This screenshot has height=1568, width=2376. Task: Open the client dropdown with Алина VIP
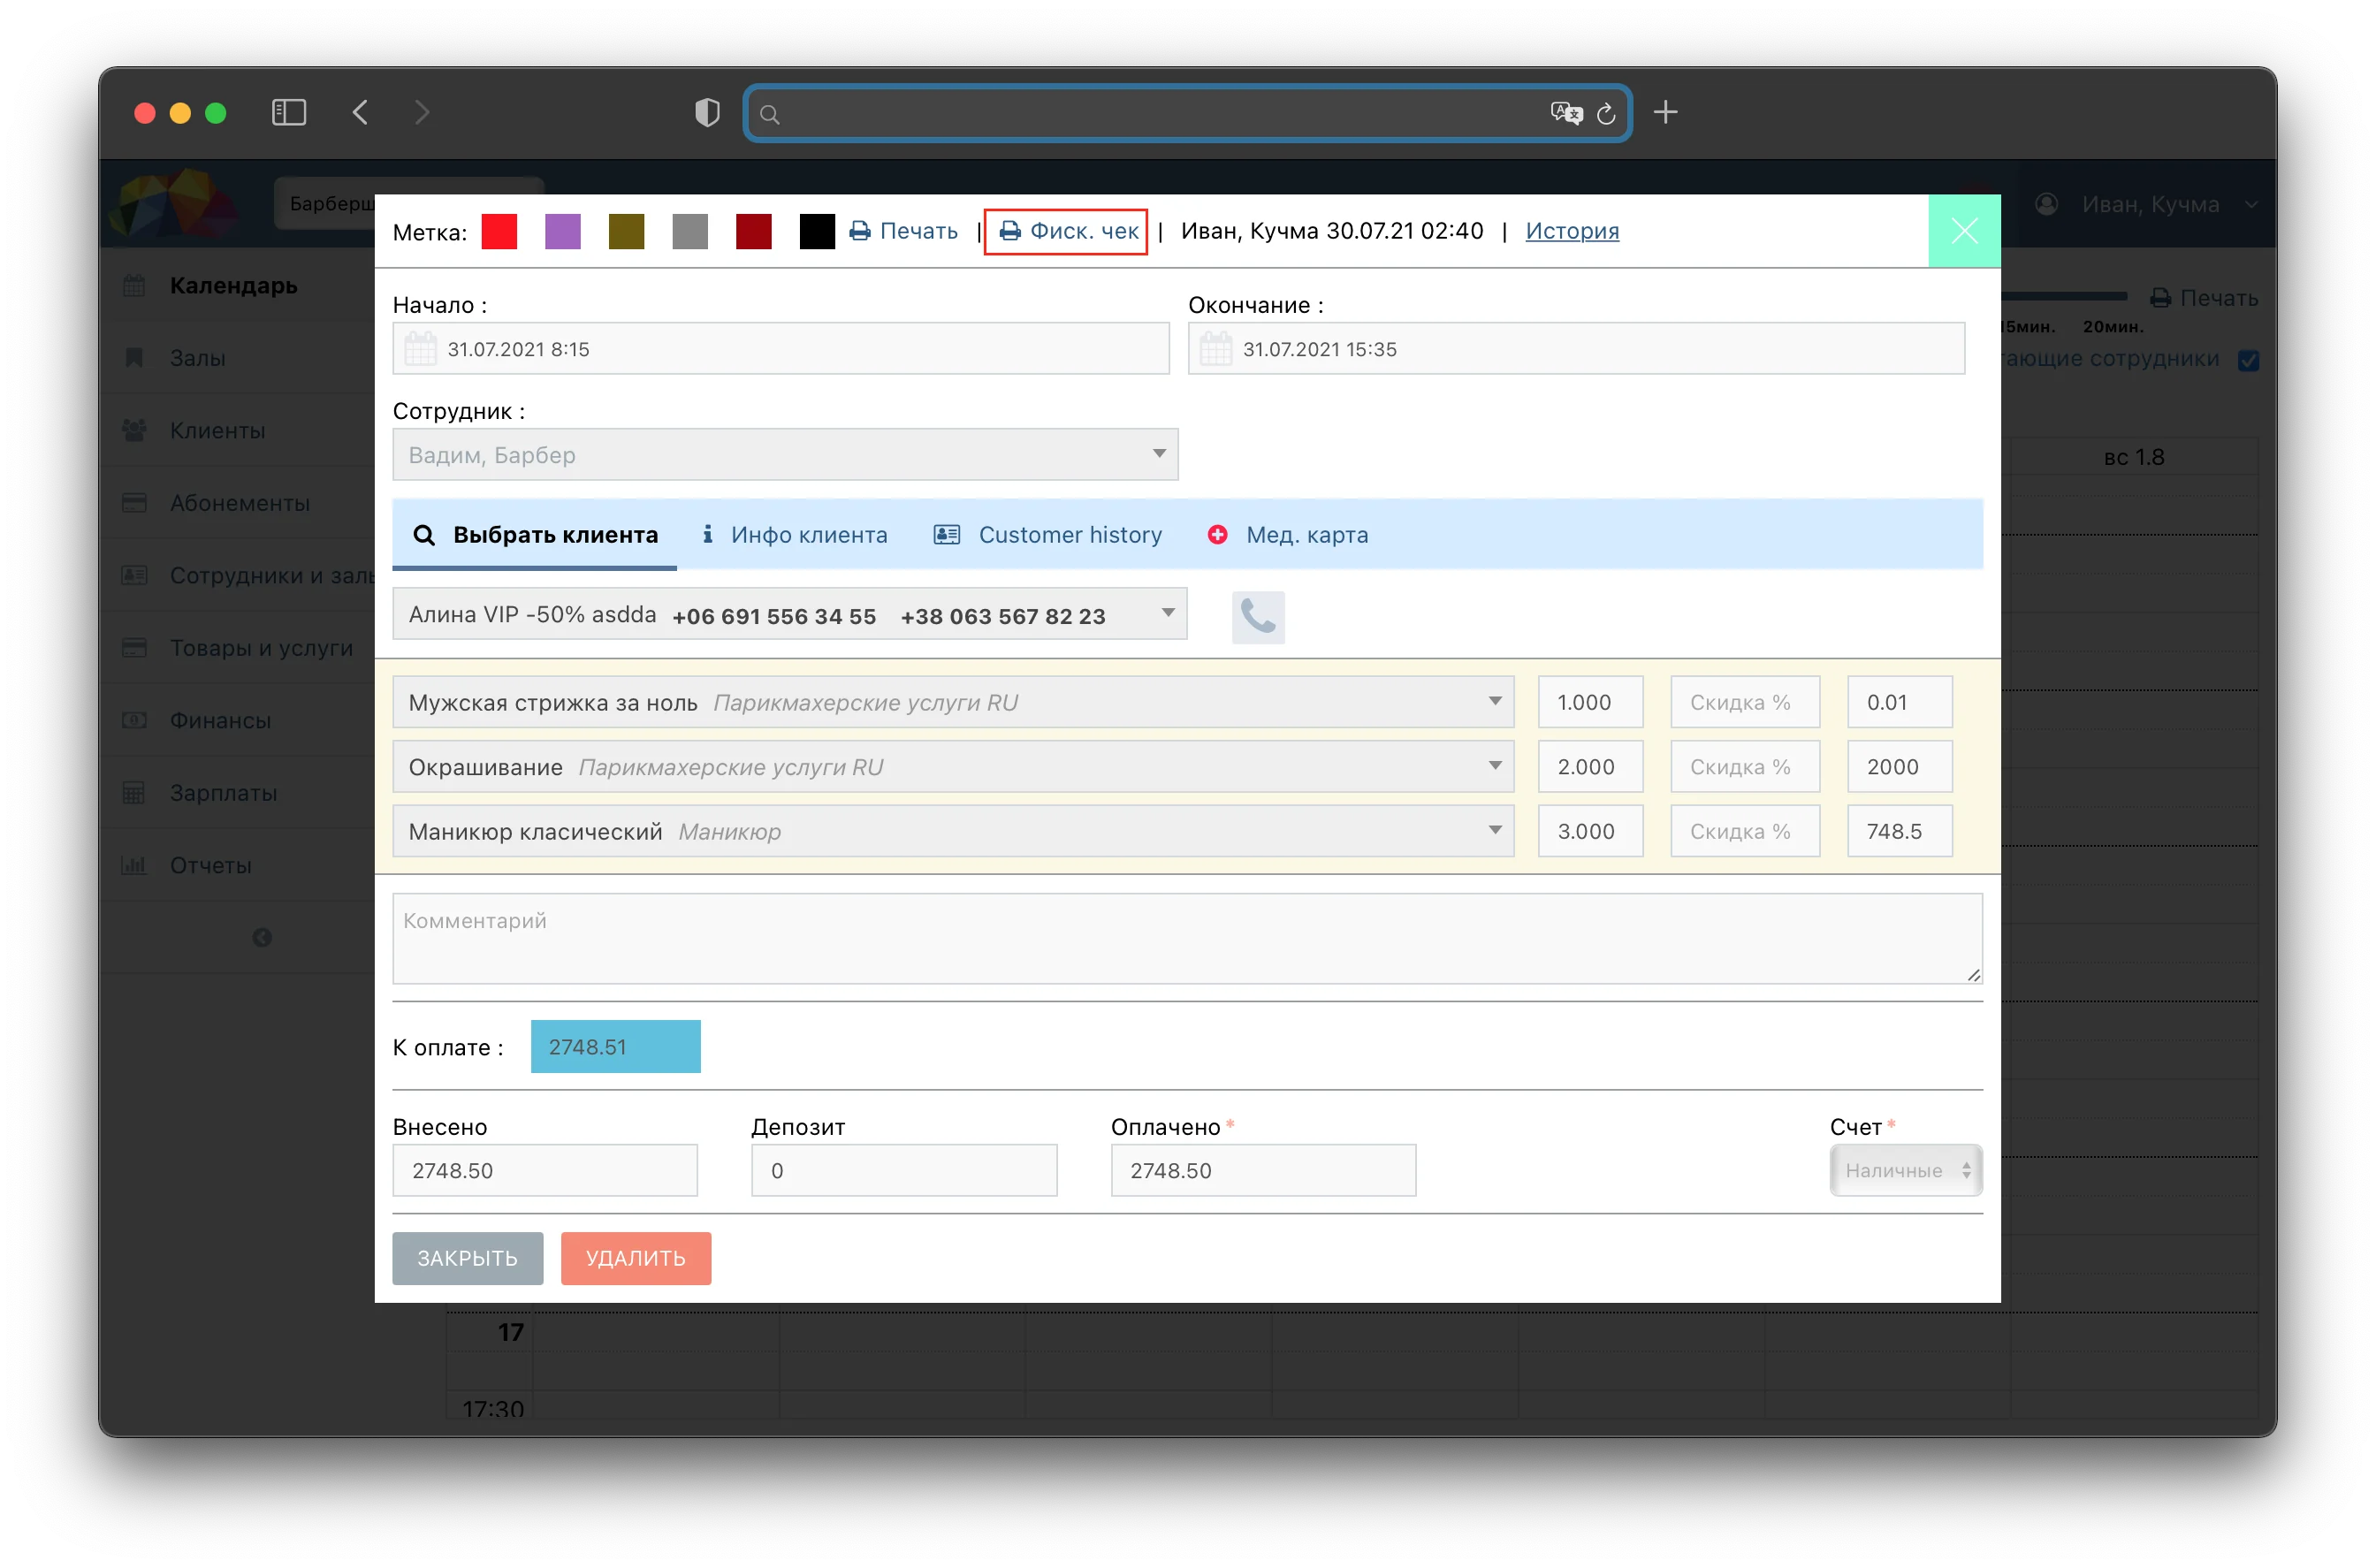coord(790,614)
